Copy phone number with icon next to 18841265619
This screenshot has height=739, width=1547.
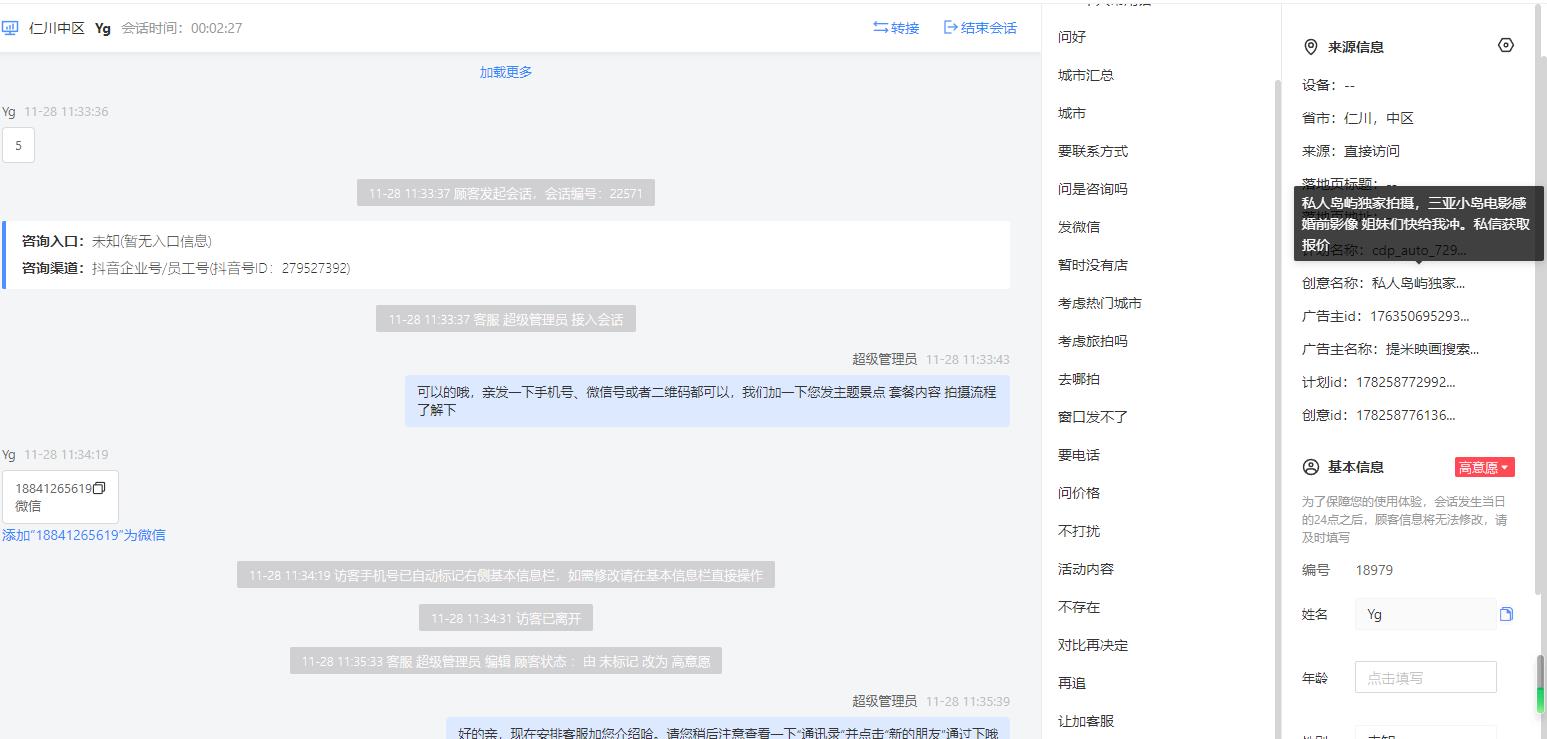coord(99,488)
